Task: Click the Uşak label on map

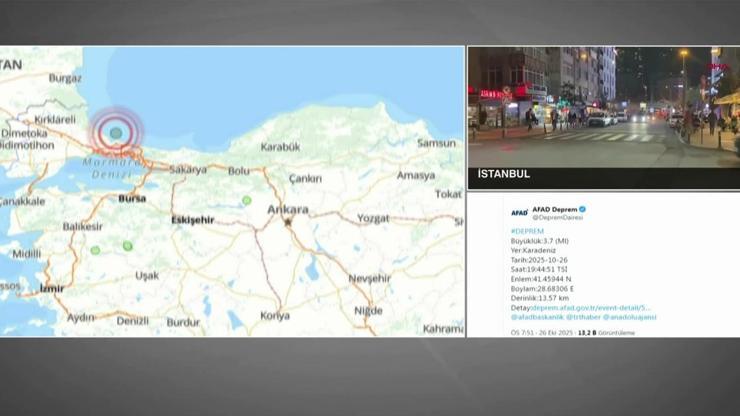Action: click(x=147, y=275)
